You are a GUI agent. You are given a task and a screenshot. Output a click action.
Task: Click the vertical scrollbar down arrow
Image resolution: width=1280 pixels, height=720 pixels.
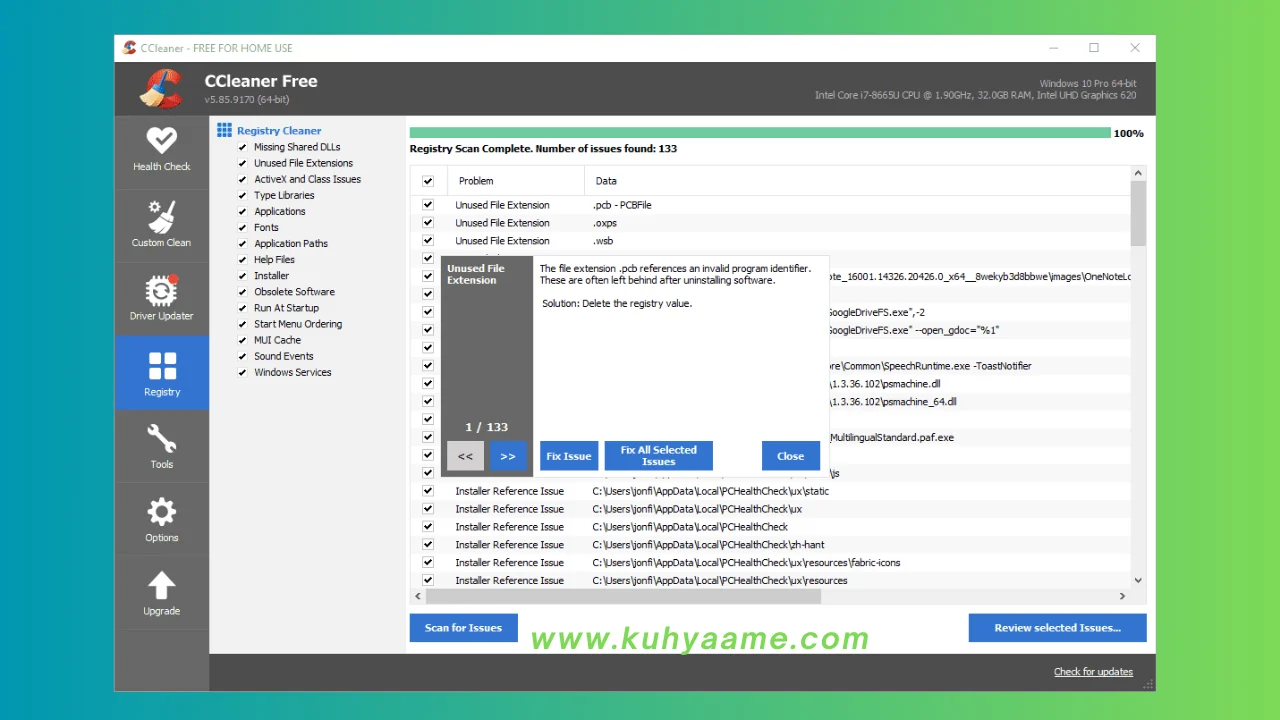coord(1138,580)
